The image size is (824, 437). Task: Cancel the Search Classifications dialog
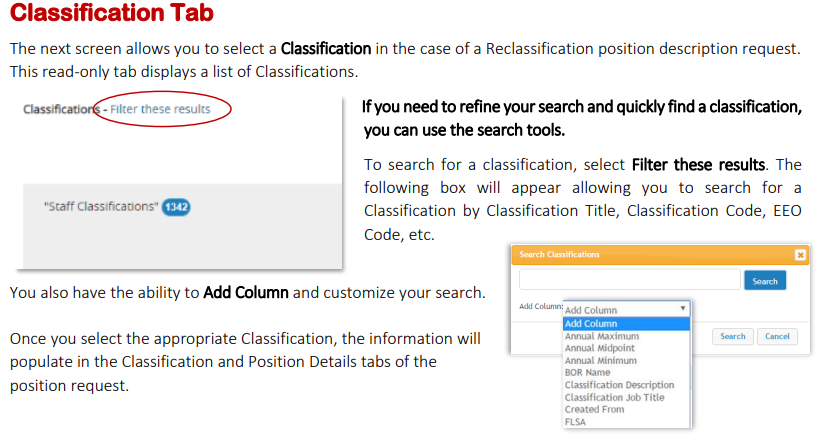(777, 336)
